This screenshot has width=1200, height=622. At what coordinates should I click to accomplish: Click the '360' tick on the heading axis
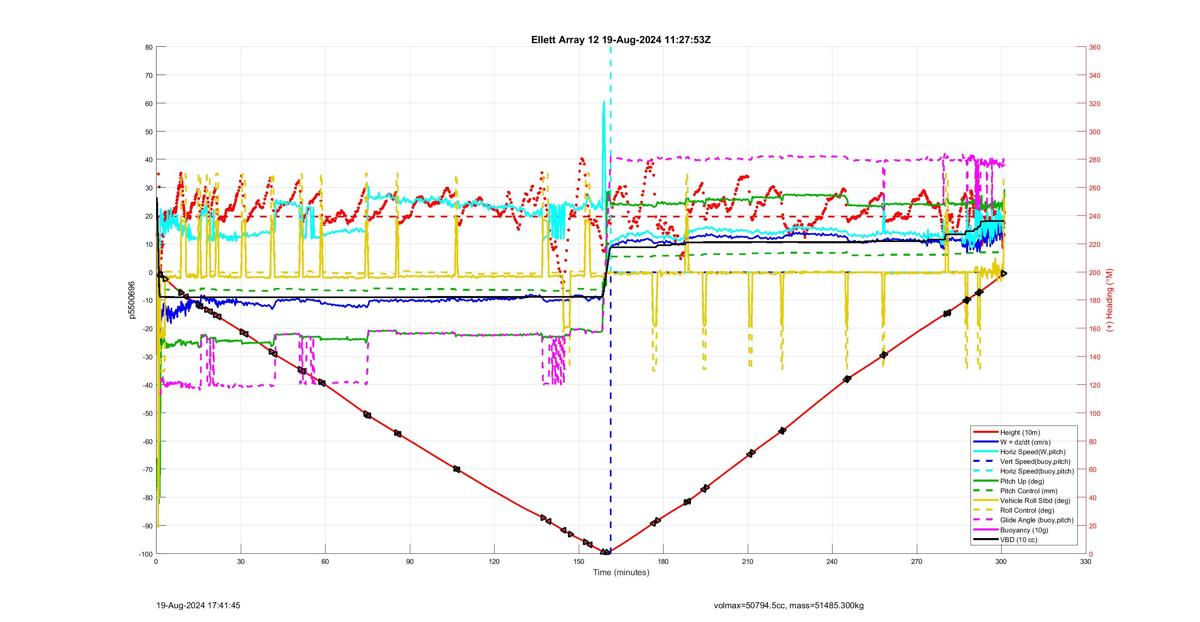click(1095, 47)
